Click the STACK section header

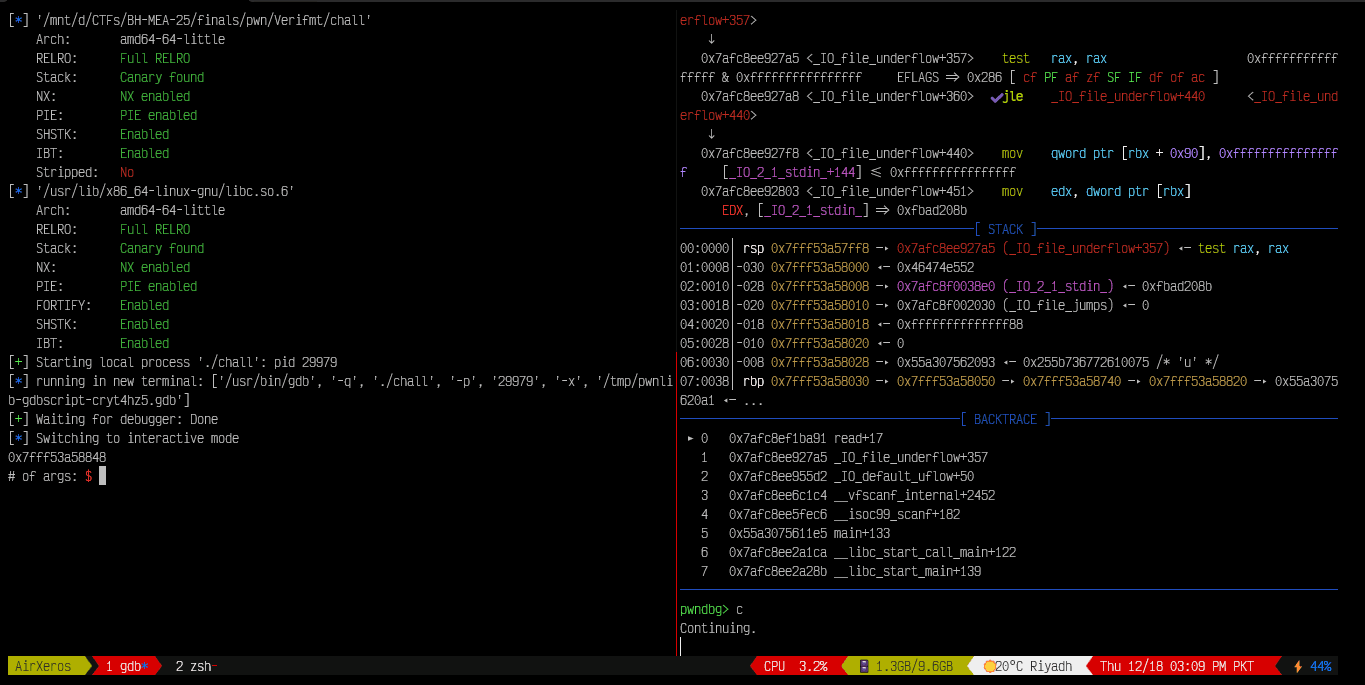[1005, 229]
